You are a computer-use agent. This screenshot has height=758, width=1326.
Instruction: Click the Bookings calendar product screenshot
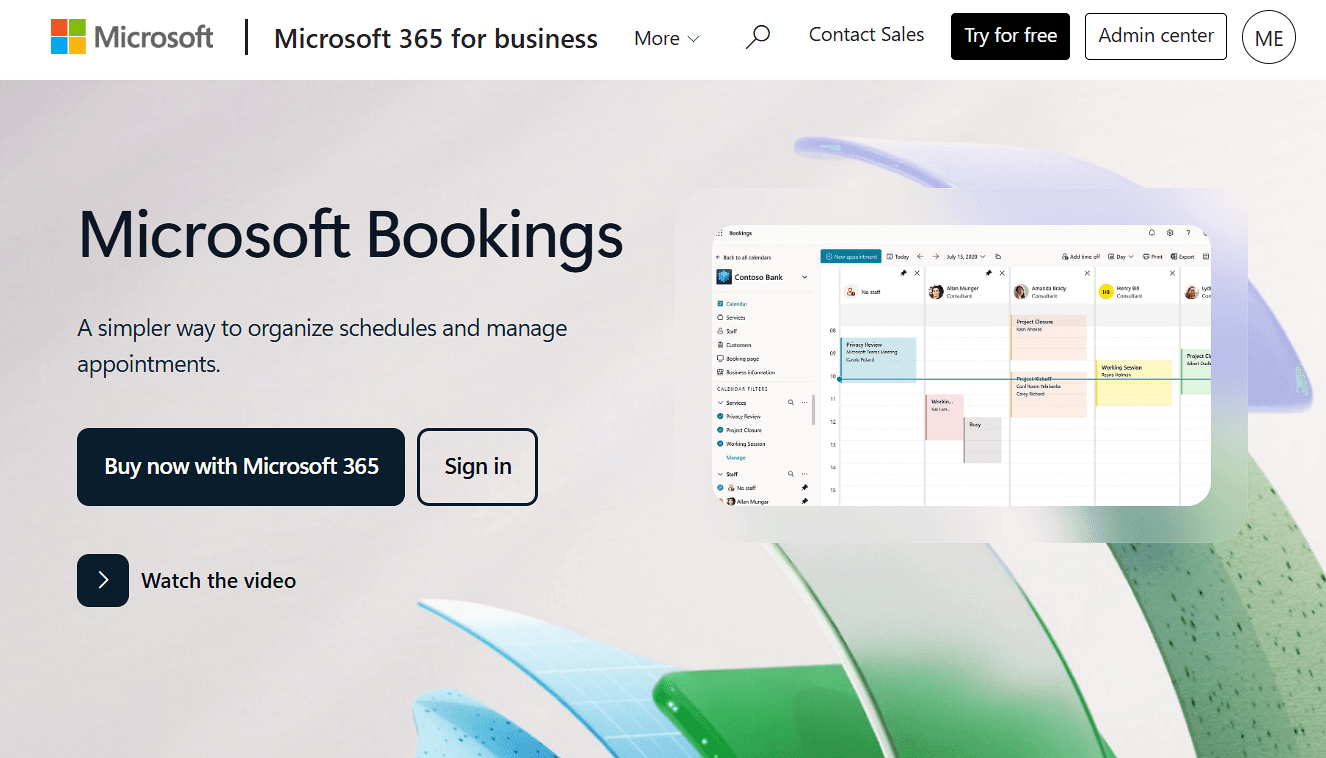pos(961,365)
